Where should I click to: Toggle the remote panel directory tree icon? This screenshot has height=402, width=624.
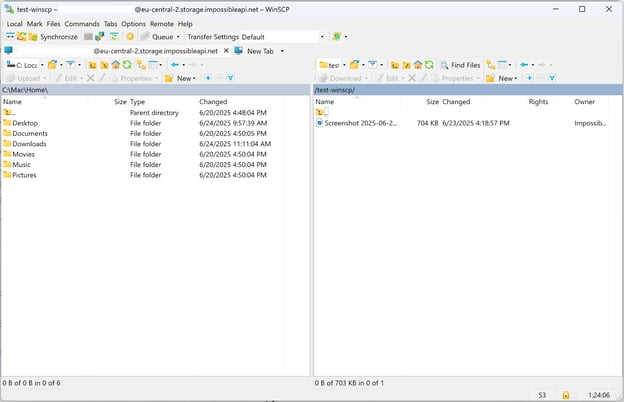(491, 65)
